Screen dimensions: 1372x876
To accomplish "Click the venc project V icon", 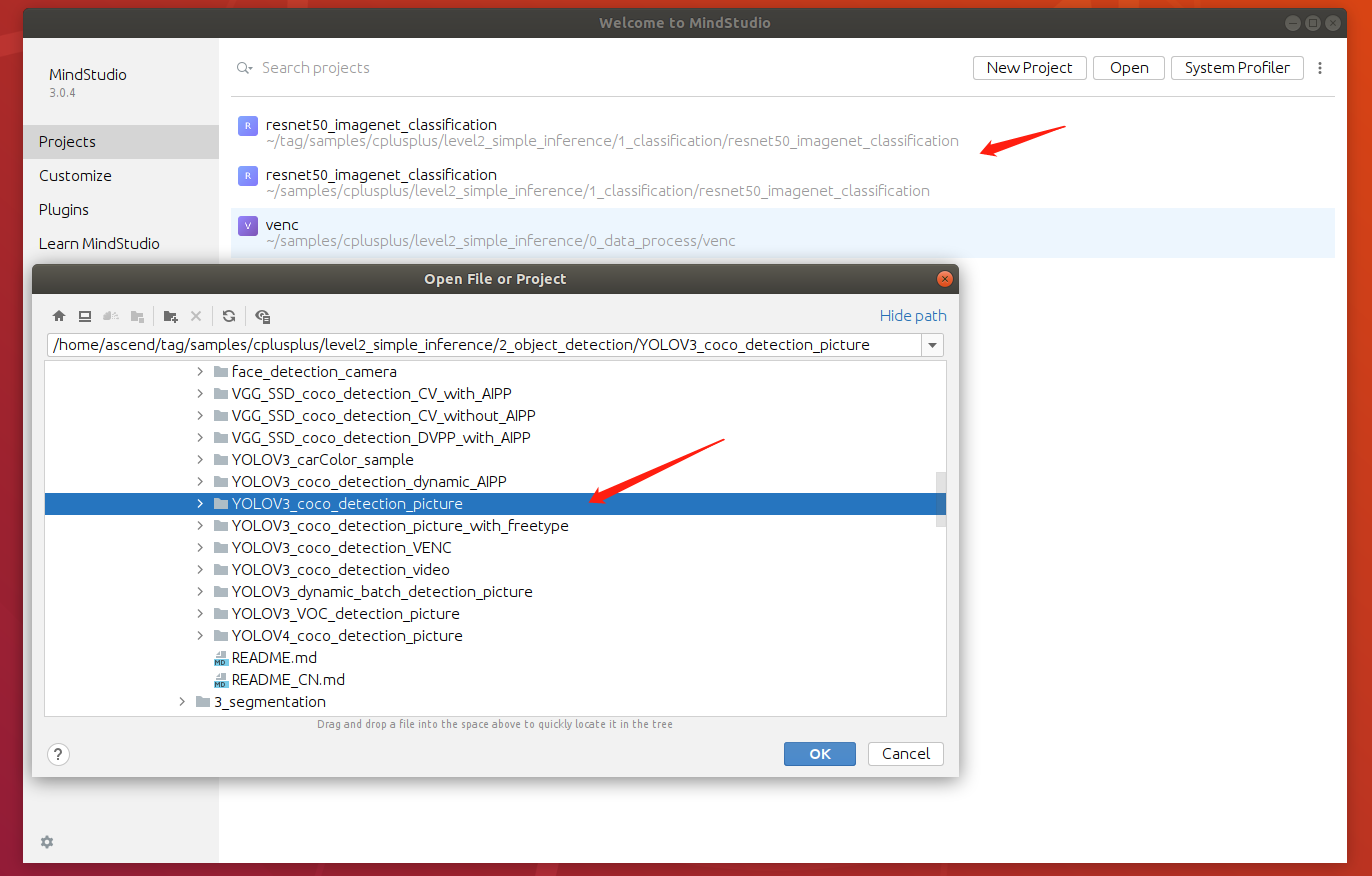I will (x=248, y=225).
